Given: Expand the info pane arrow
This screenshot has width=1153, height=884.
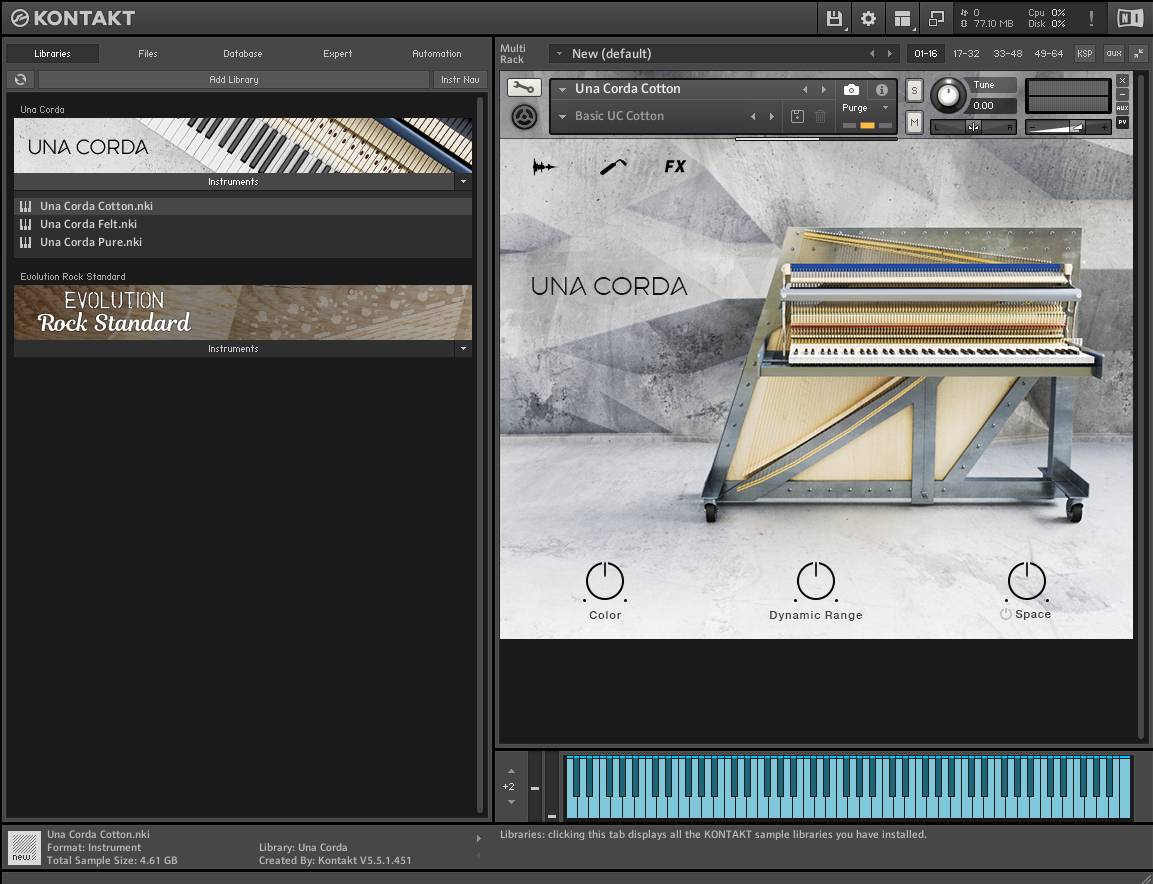Looking at the screenshot, I should tap(479, 838).
